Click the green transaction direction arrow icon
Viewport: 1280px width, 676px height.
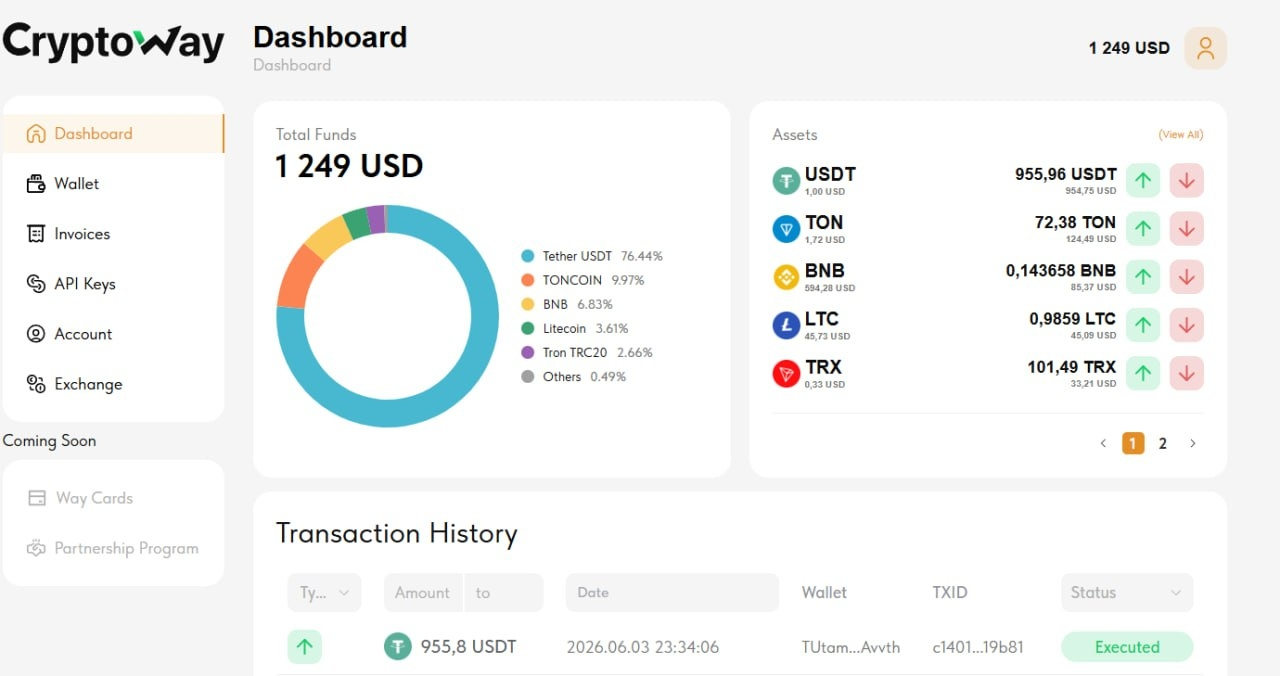[x=305, y=647]
